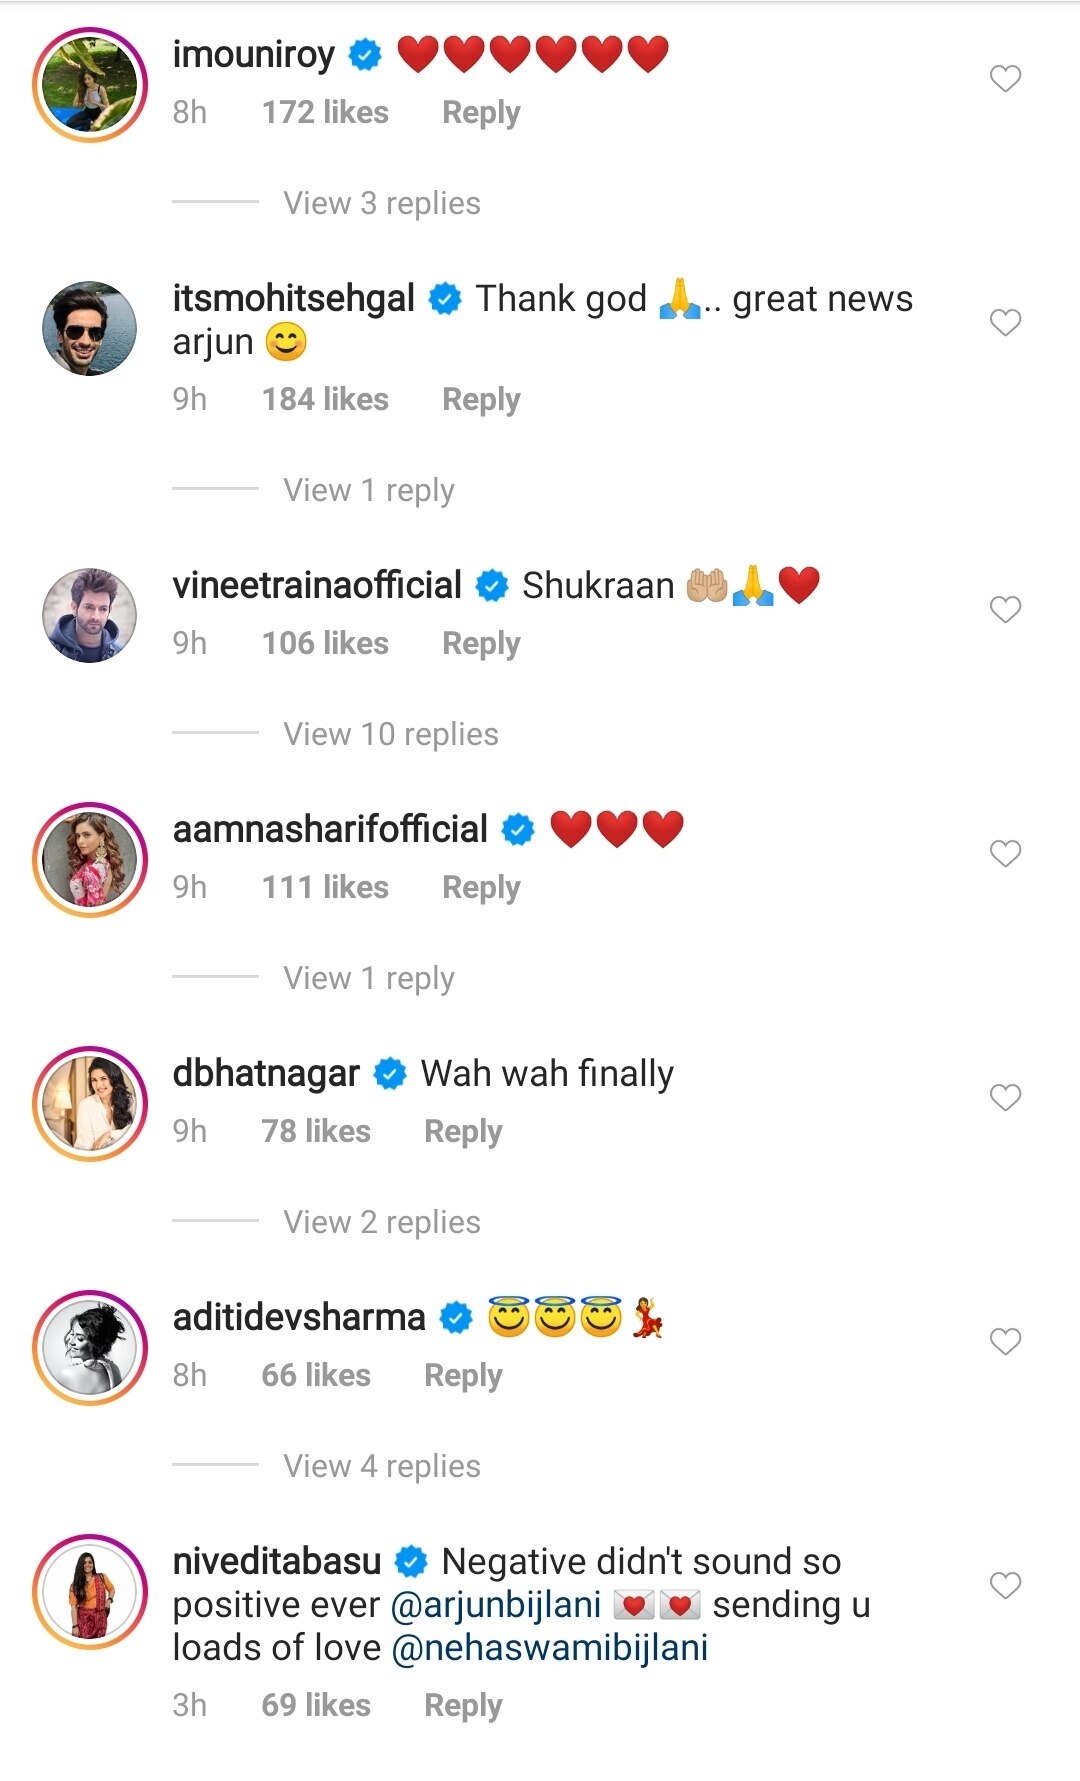
Task: Heart aamnasharifofficial's comment
Action: click(x=1005, y=853)
